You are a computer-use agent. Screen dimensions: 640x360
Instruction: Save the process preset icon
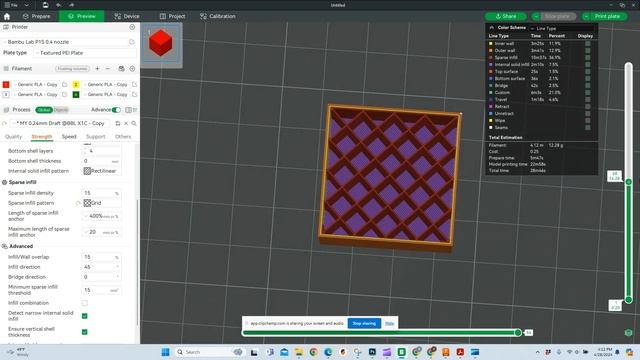[x=118, y=123]
